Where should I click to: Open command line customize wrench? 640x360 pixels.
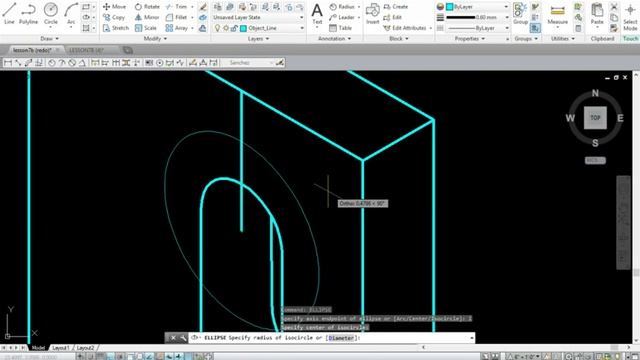coord(183,338)
